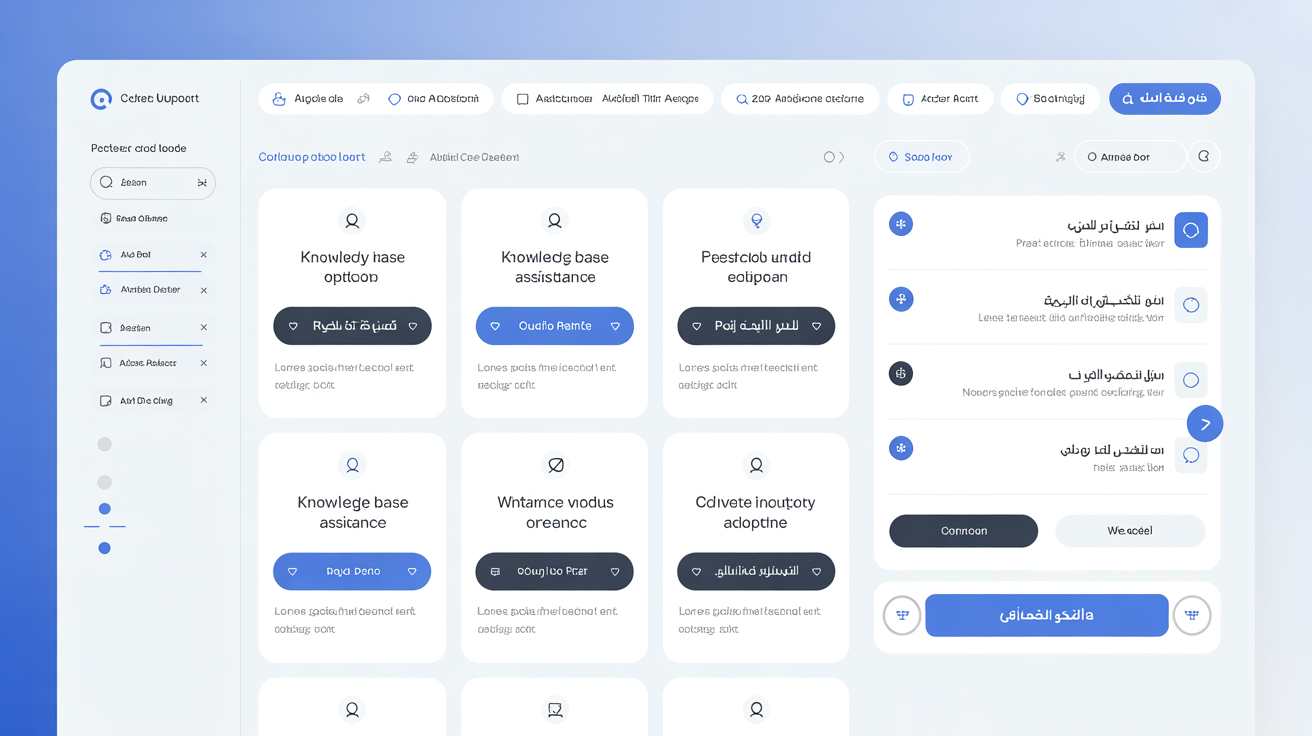Image resolution: width=1312 pixels, height=736 pixels.
Task: Remove Atnbea Deter using its X
Action: click(x=203, y=290)
